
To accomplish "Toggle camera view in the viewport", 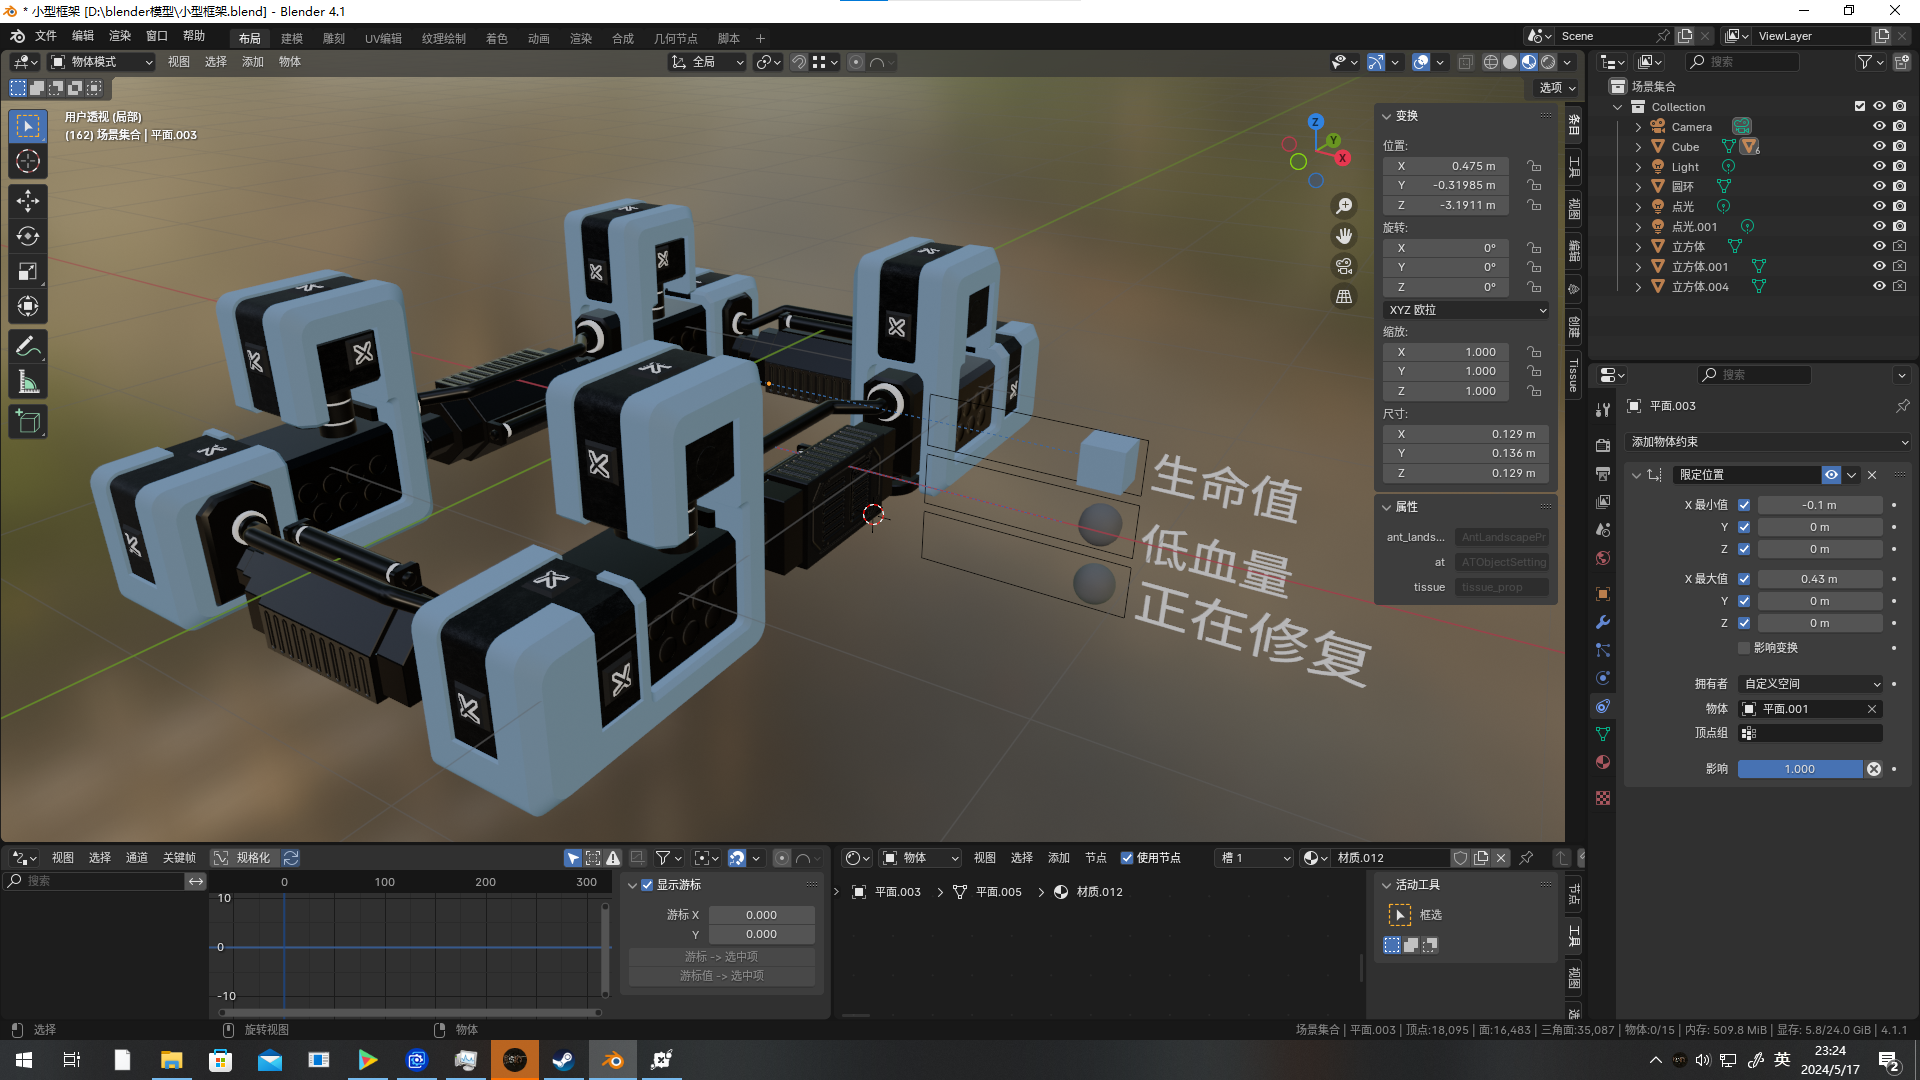I will click(x=1344, y=266).
